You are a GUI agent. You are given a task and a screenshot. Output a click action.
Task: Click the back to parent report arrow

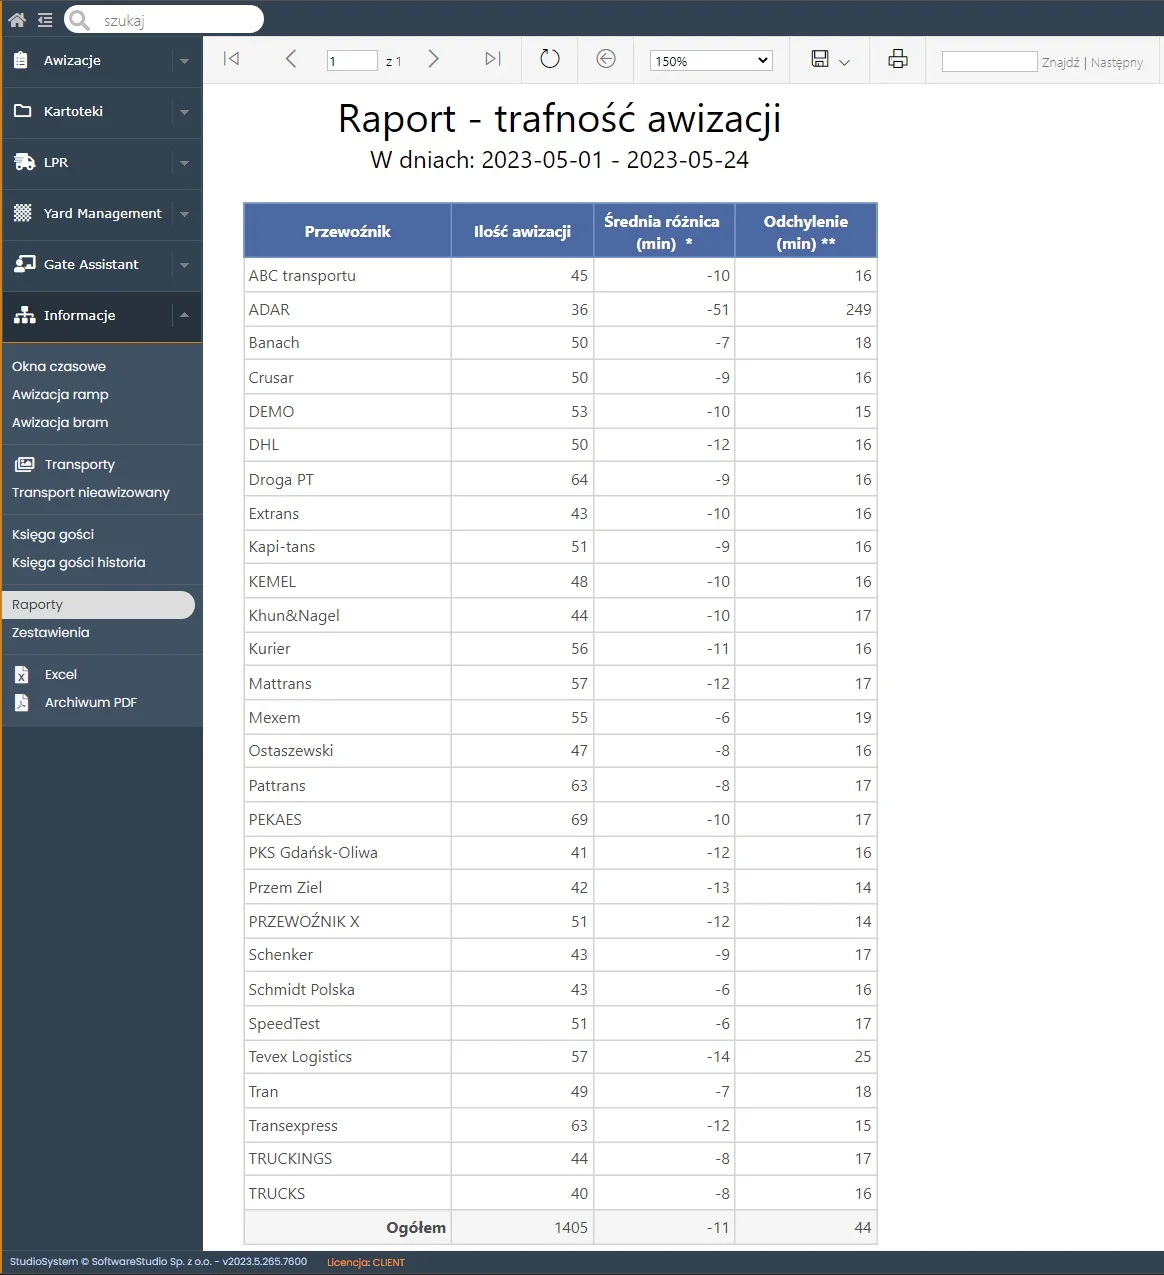click(x=606, y=59)
